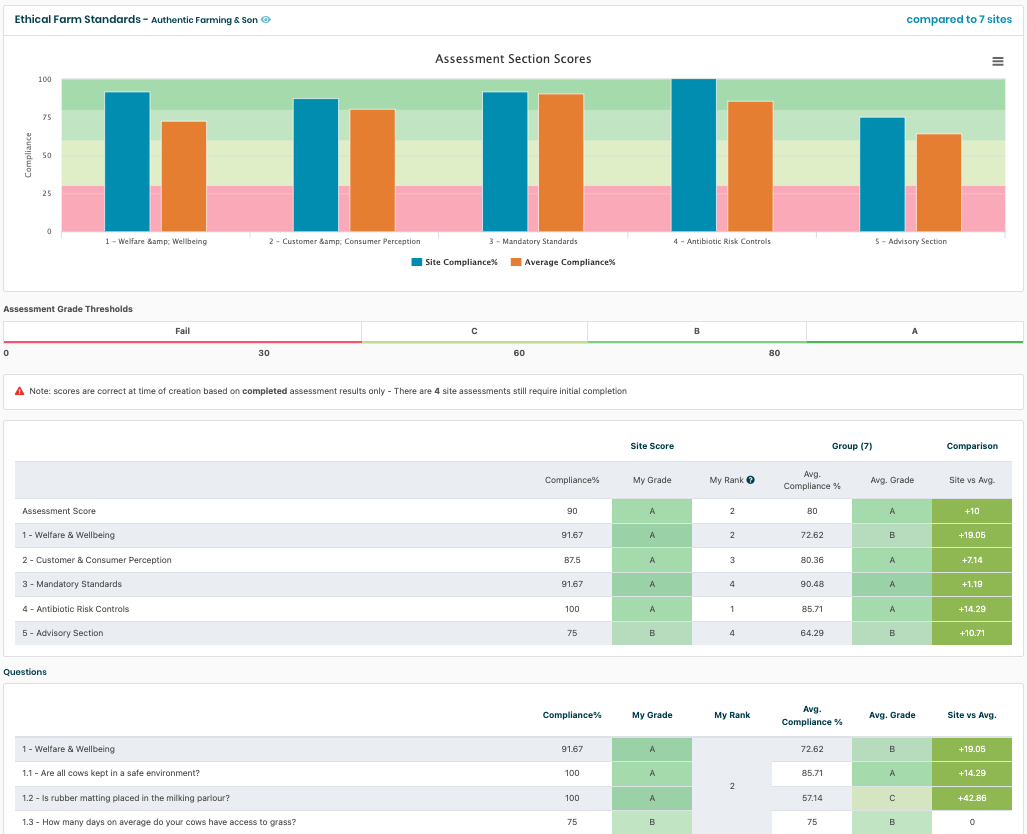Screen dimensions: 1027x834
Task: Click the Site vs Avg. header in the summary table
Action: click(x=972, y=480)
